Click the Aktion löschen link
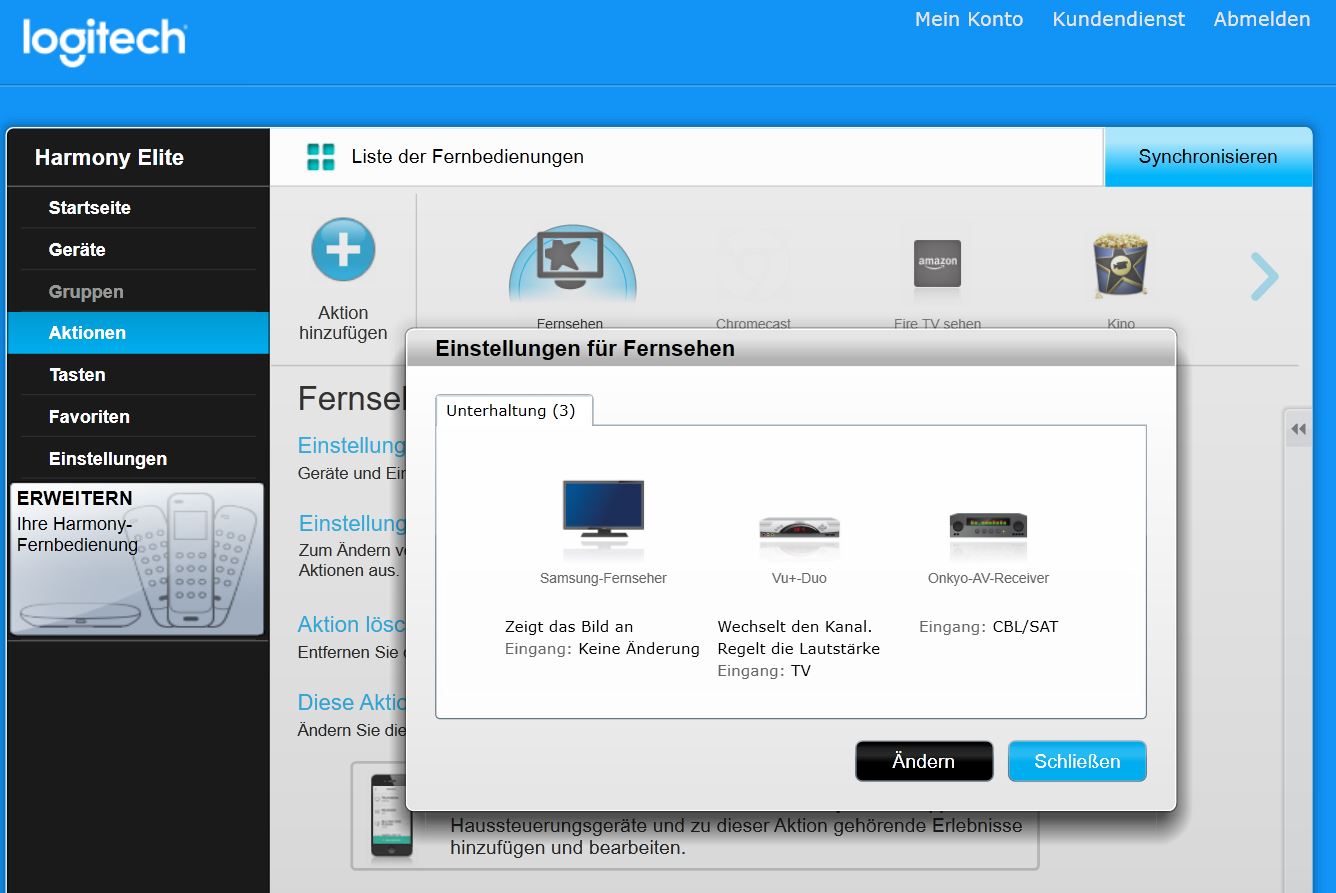 (x=352, y=624)
